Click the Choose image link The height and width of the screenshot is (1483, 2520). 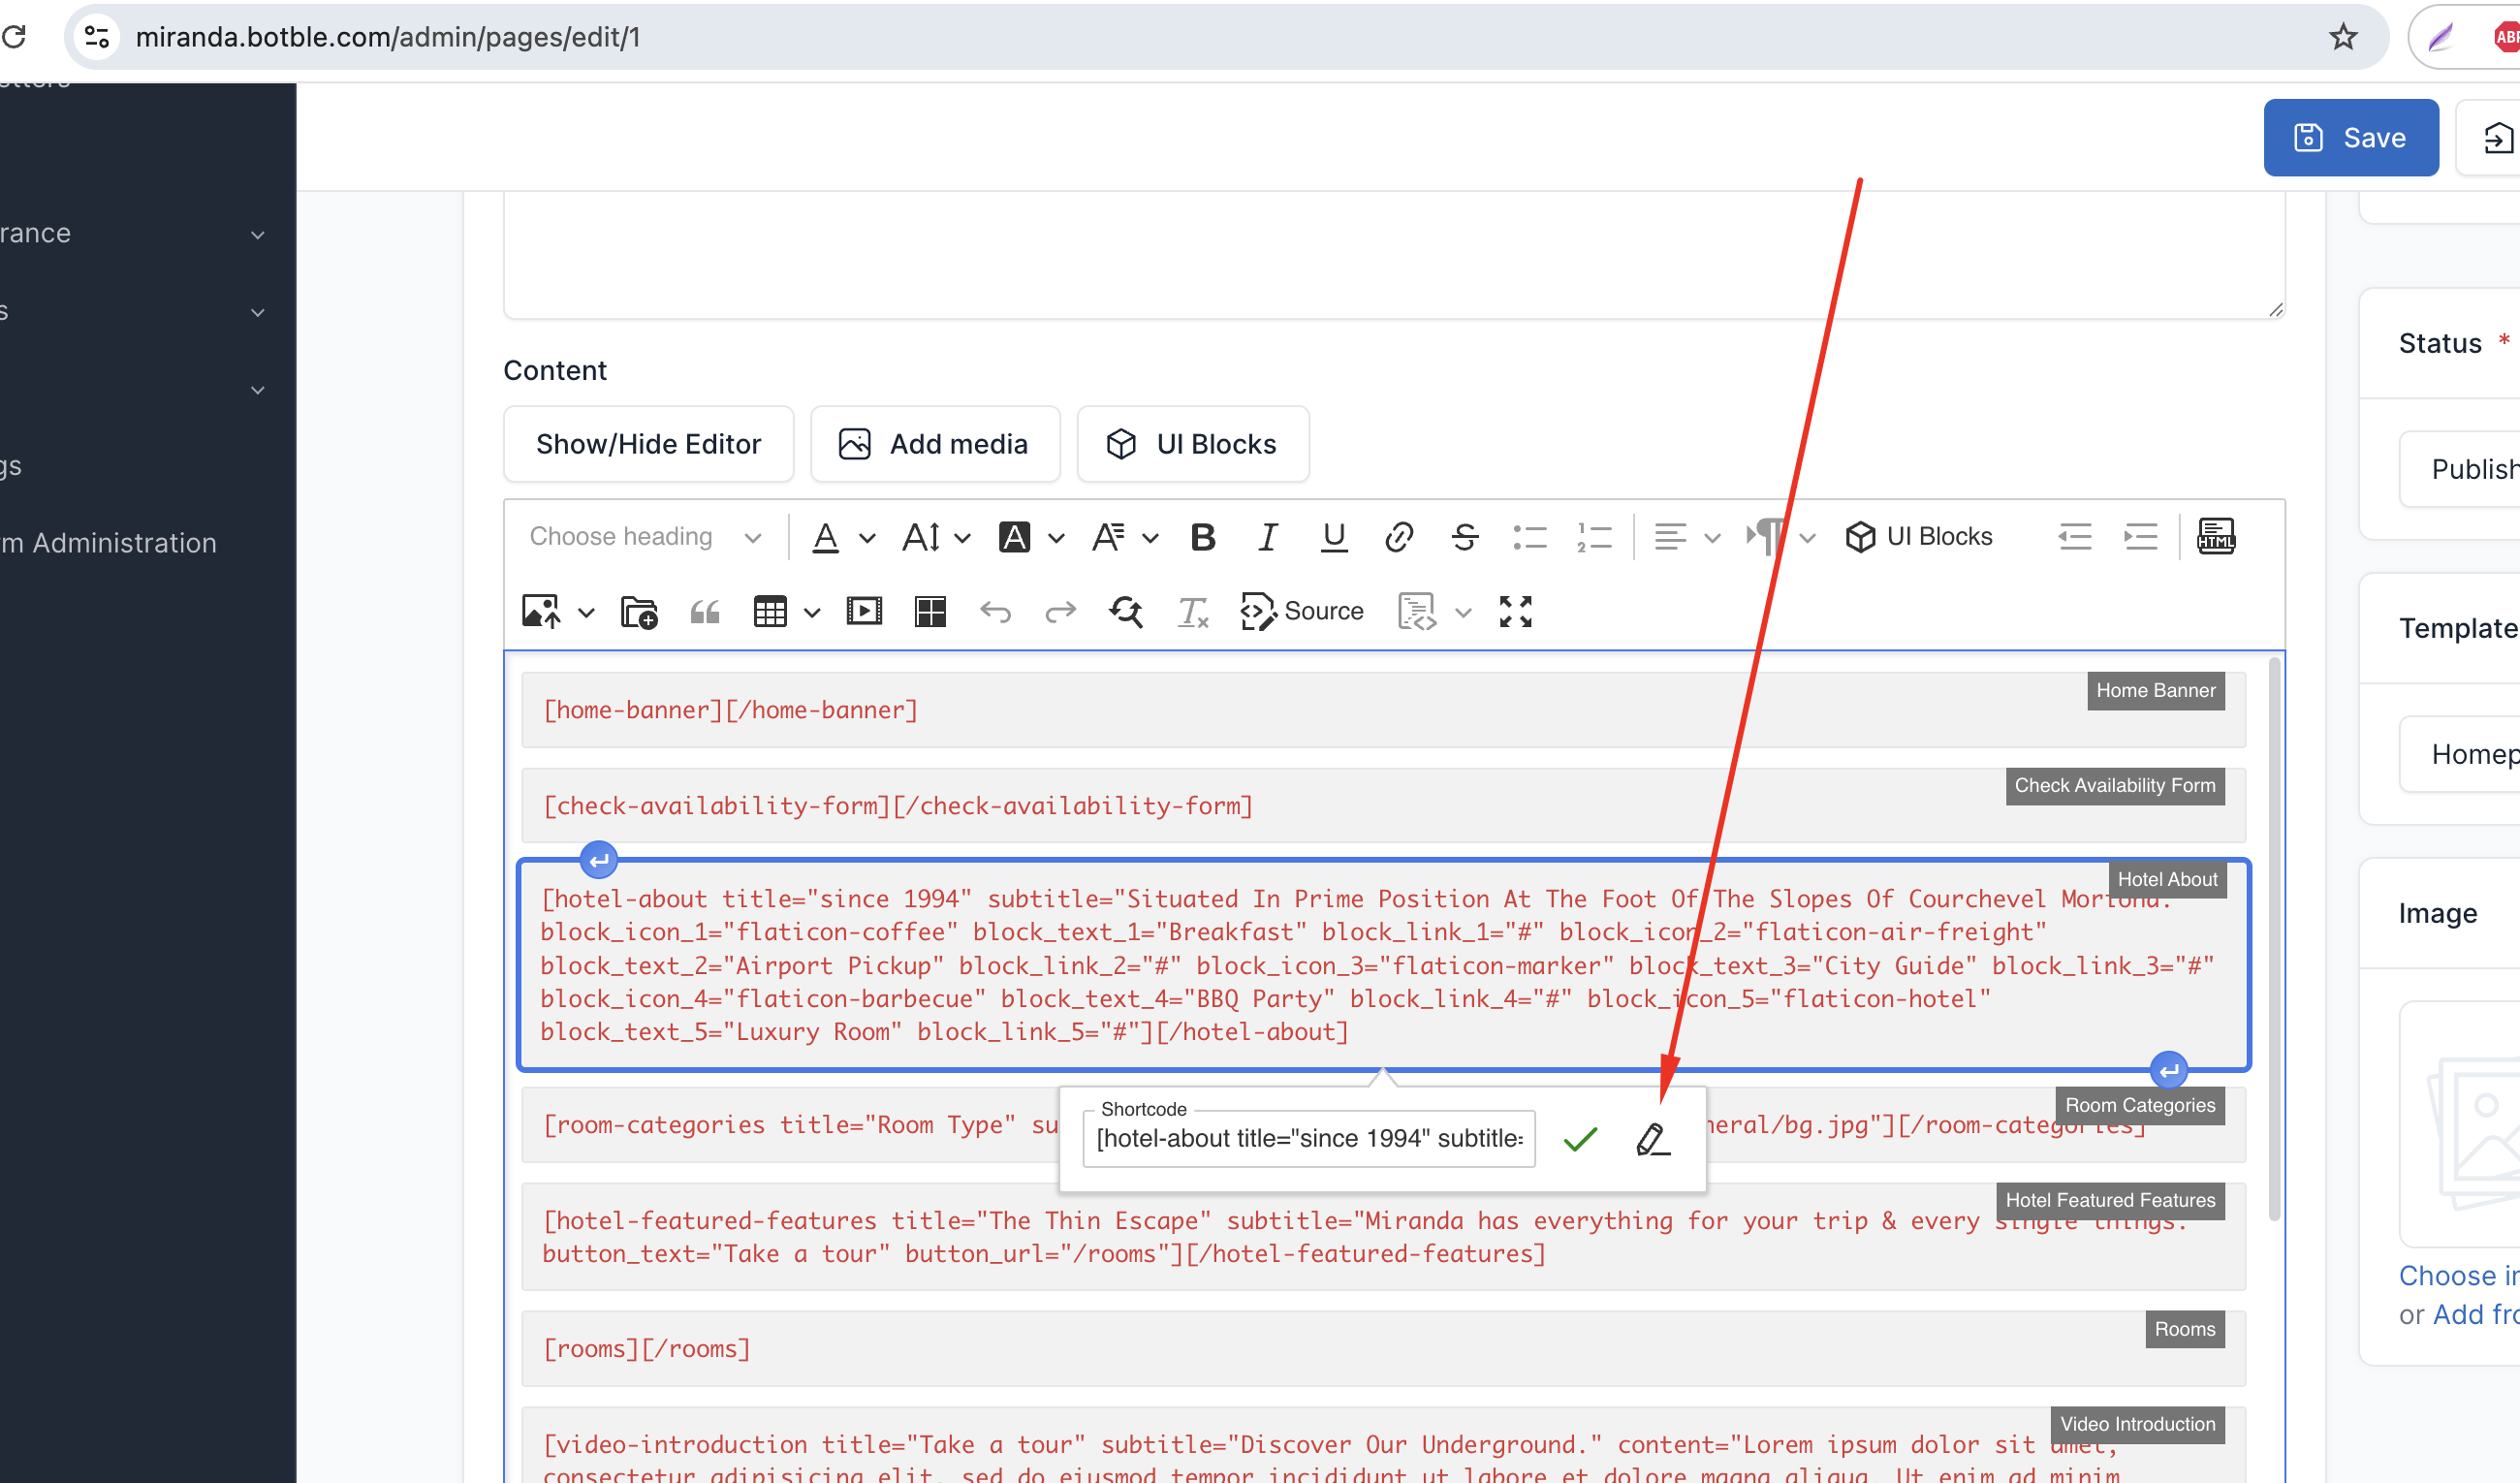pos(2459,1276)
